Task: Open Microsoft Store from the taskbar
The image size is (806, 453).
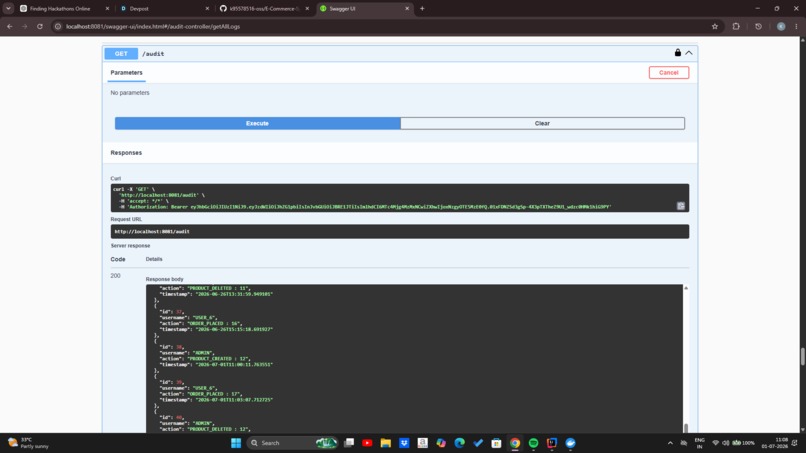Action: tap(496, 443)
